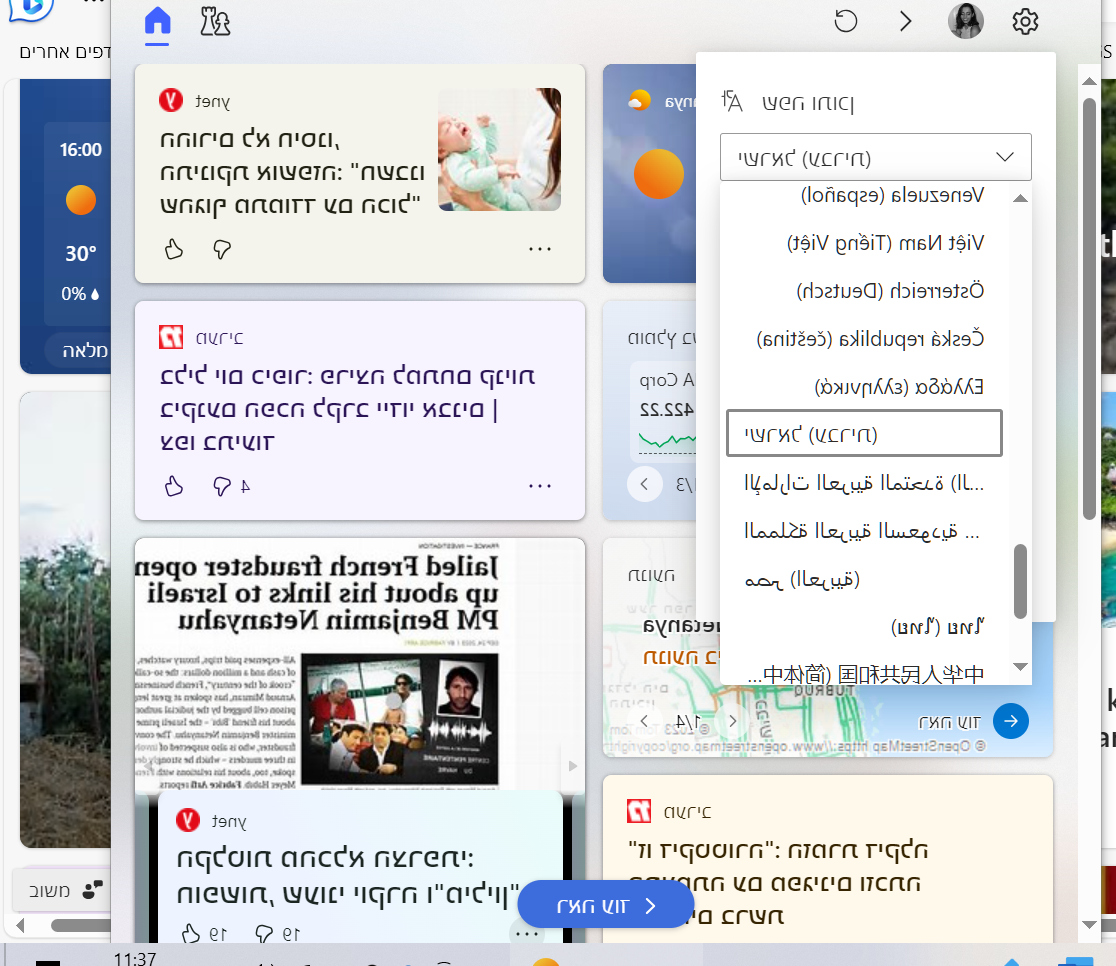Open the interests icon next to Home

pyautogui.click(x=213, y=21)
